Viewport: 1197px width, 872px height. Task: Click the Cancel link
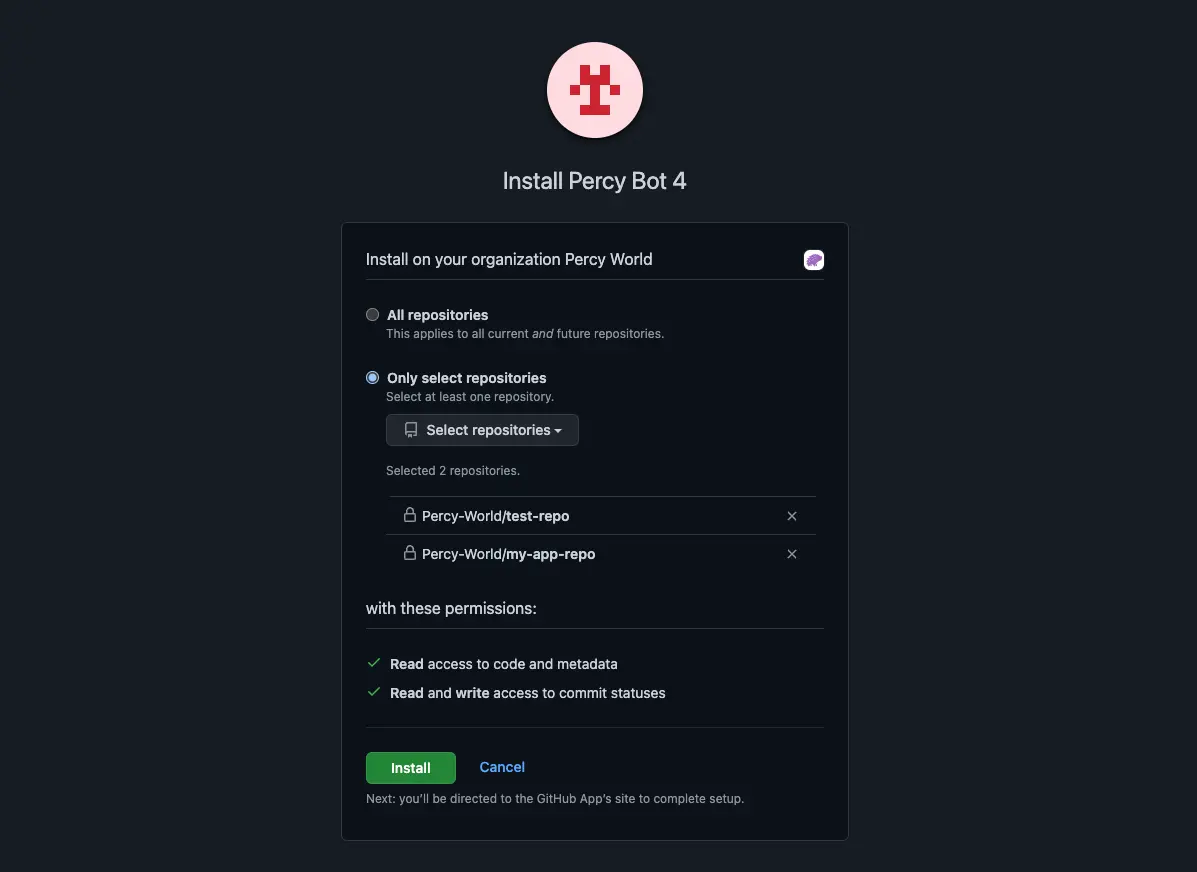tap(502, 767)
